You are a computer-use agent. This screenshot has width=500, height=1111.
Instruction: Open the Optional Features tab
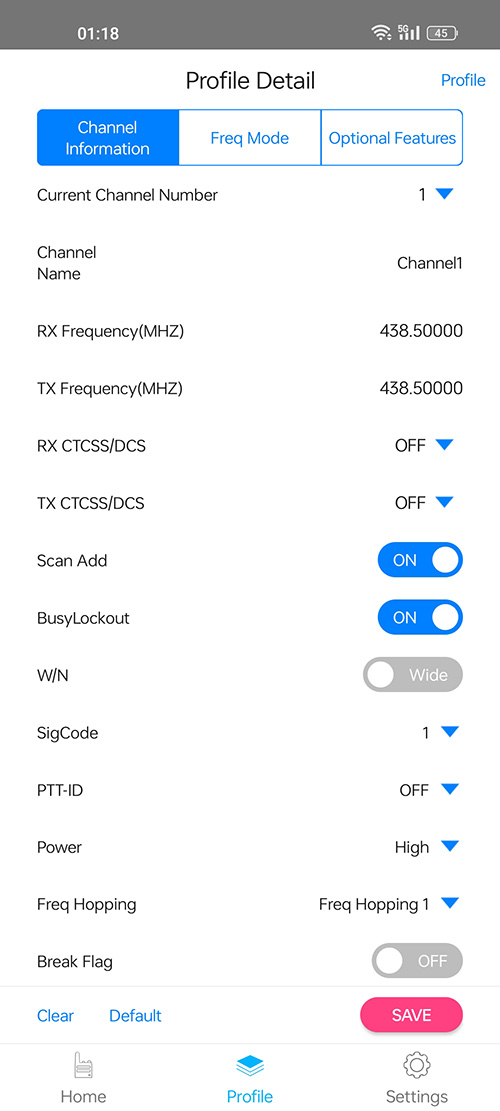(392, 137)
